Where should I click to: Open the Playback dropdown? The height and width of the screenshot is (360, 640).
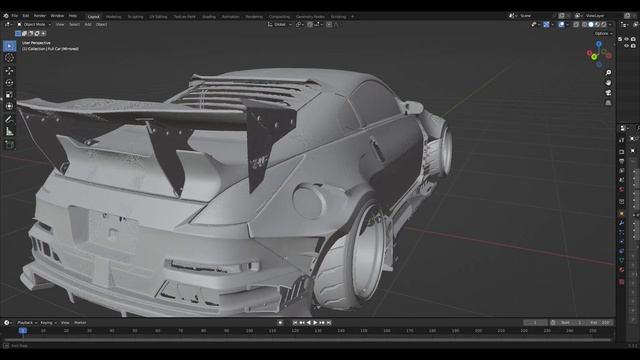tap(27, 322)
